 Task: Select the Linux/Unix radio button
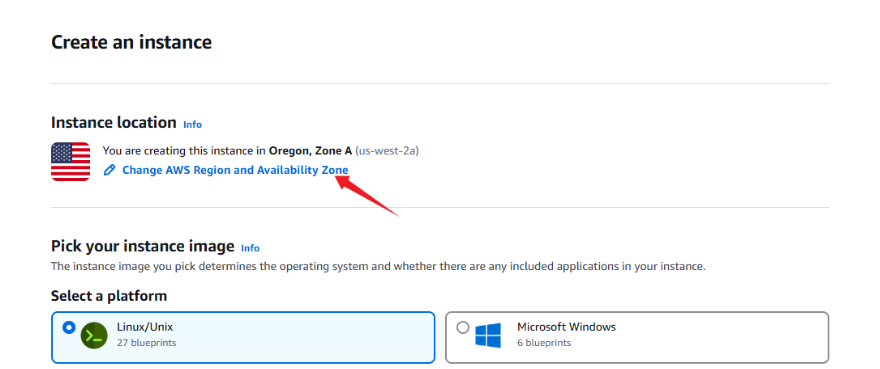point(69,327)
